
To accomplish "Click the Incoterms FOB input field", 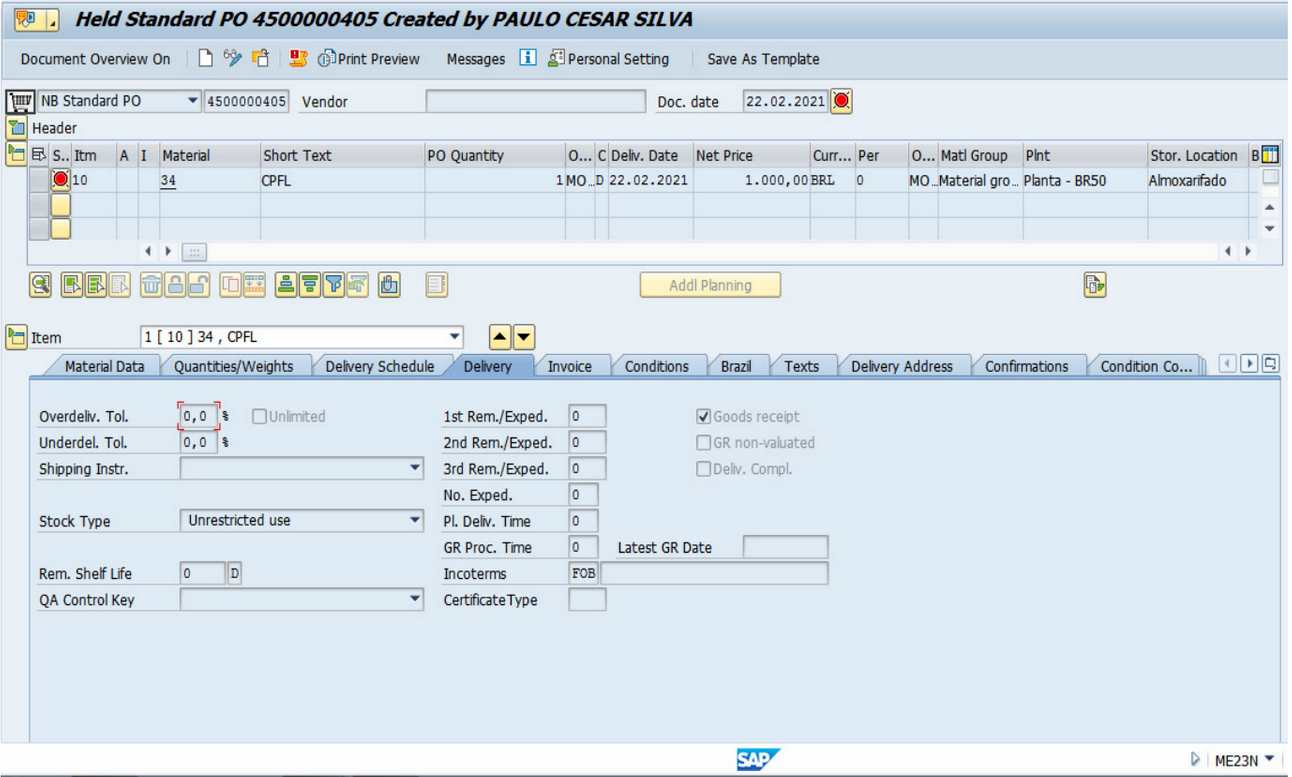I will [584, 574].
